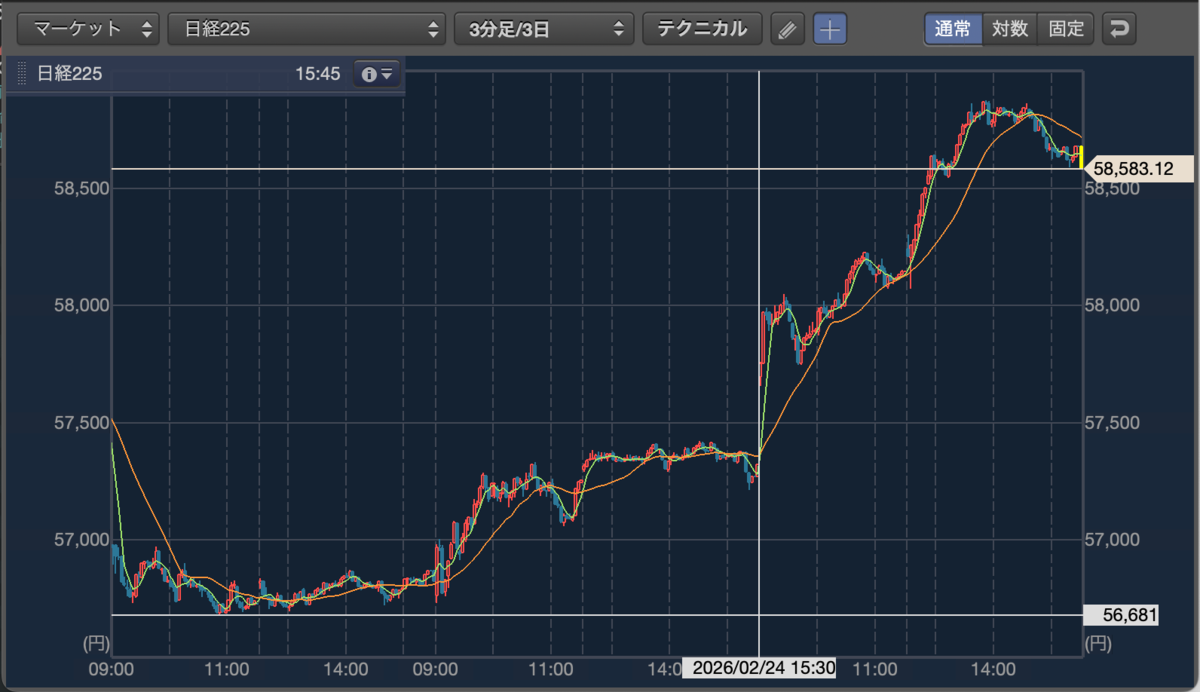
Task: Click the left axis label 58,000
Action: click(x=81, y=305)
